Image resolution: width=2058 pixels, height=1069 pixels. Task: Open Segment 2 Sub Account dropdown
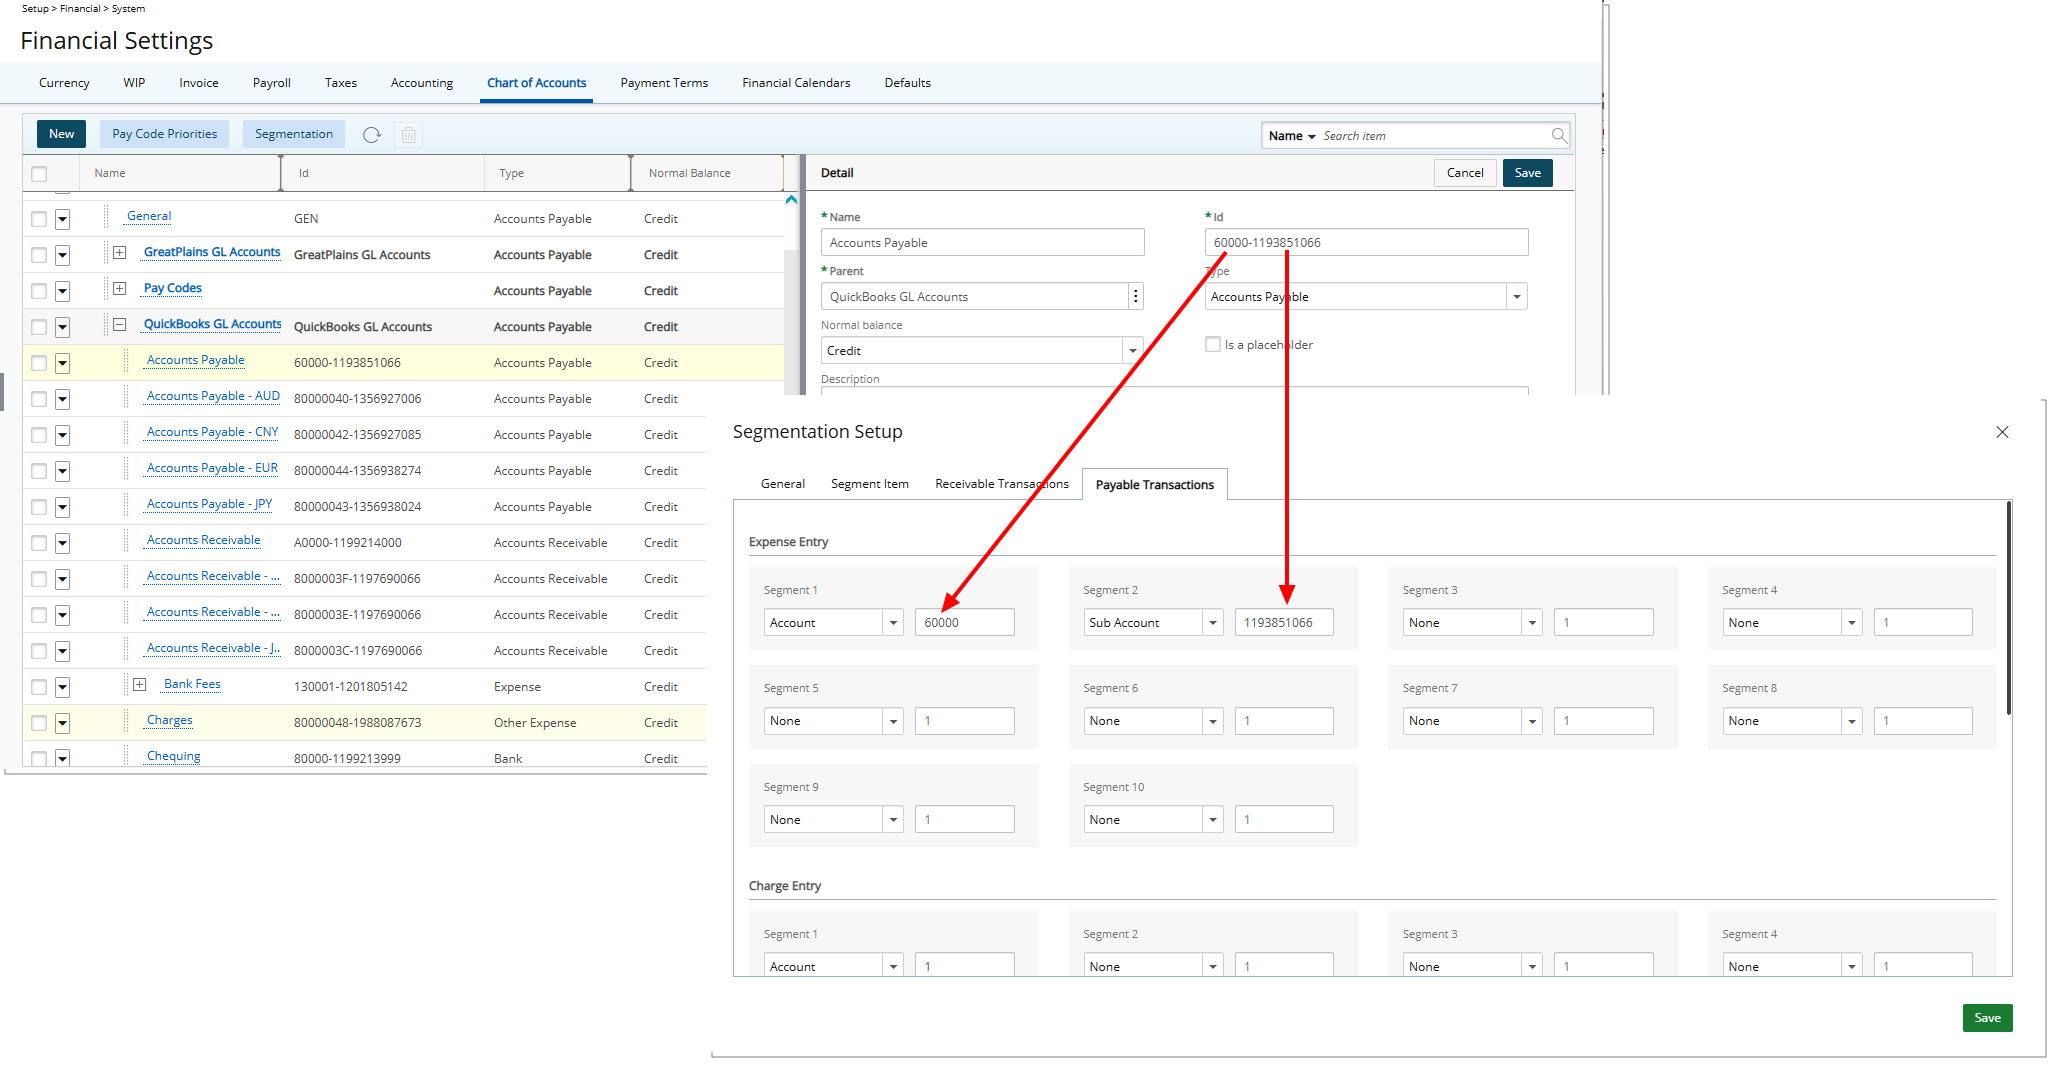(x=1212, y=623)
